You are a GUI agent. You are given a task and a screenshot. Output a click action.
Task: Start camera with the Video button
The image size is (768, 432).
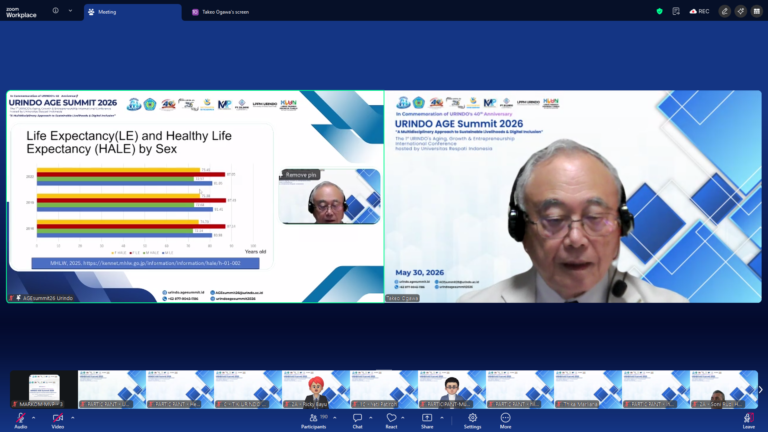pyautogui.click(x=58, y=420)
